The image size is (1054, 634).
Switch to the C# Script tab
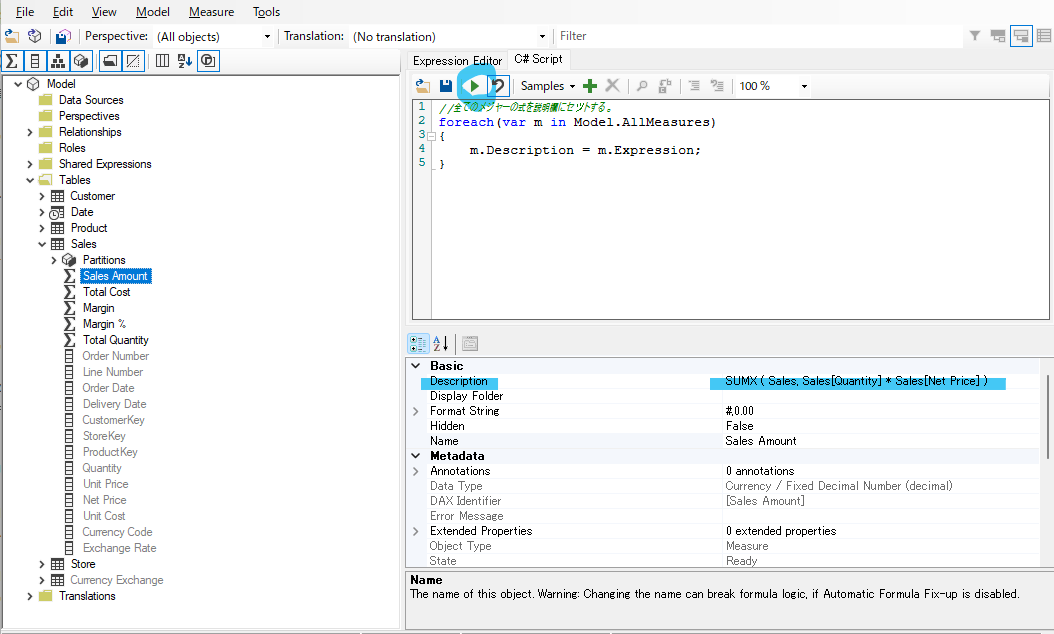click(x=538, y=59)
